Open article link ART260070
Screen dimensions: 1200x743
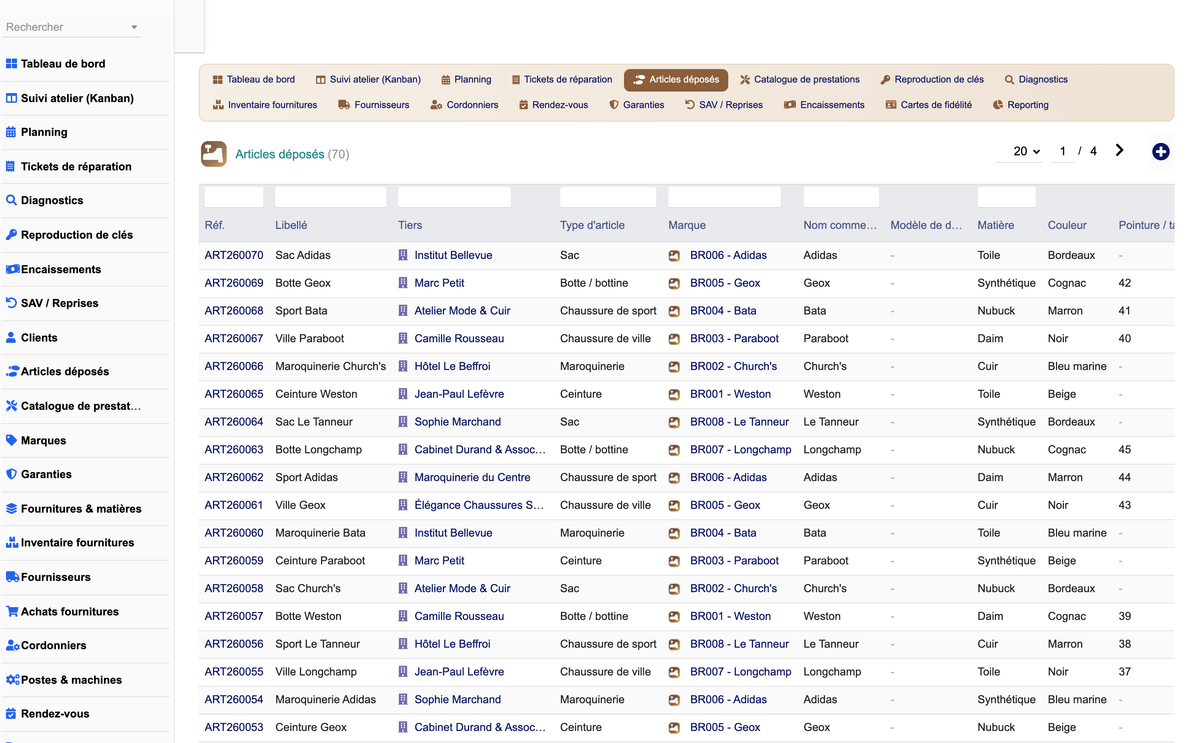234,255
